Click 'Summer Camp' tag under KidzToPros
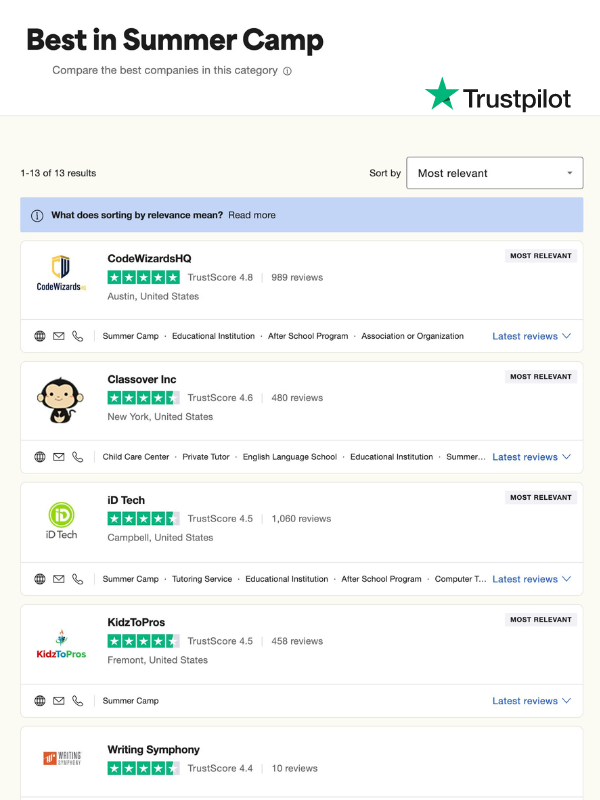Image resolution: width=600 pixels, height=800 pixels. point(131,701)
